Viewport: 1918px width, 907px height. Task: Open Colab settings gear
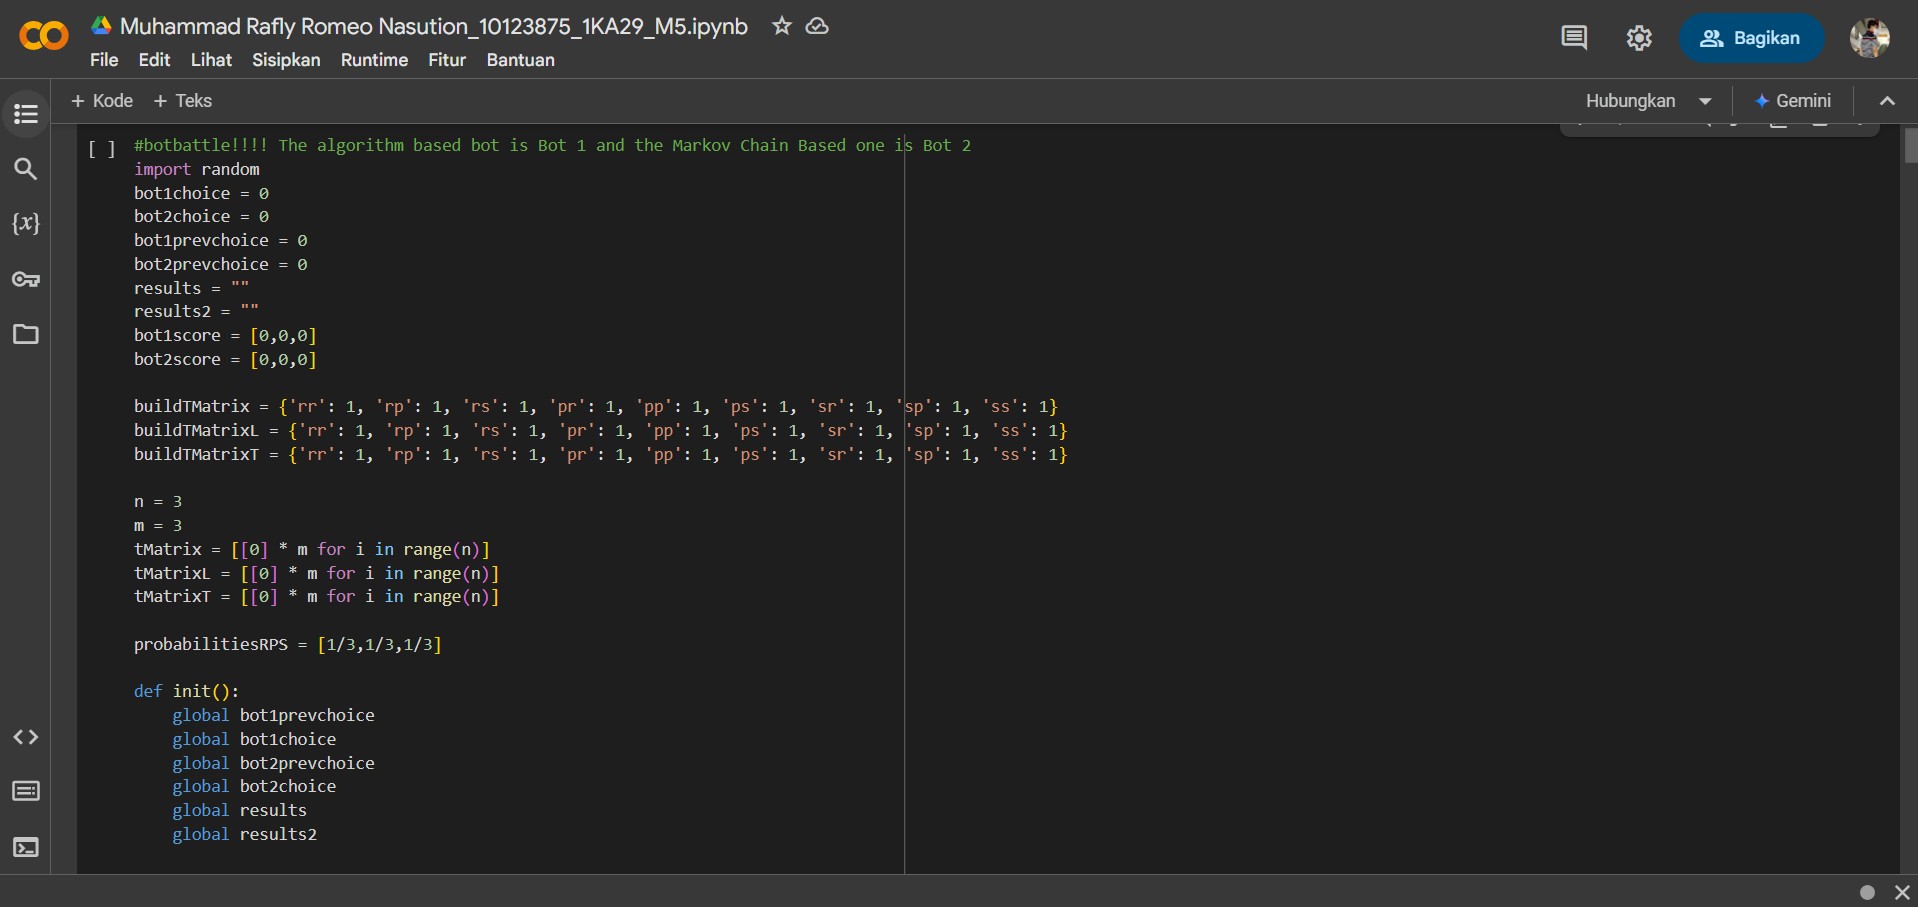1638,38
